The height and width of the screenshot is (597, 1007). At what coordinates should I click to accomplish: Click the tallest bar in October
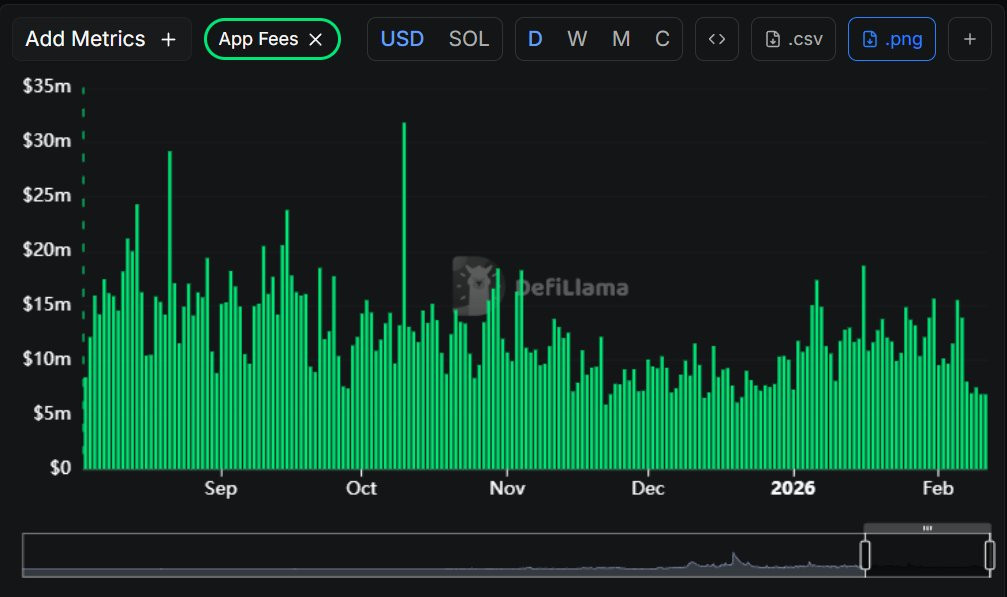pos(404,295)
